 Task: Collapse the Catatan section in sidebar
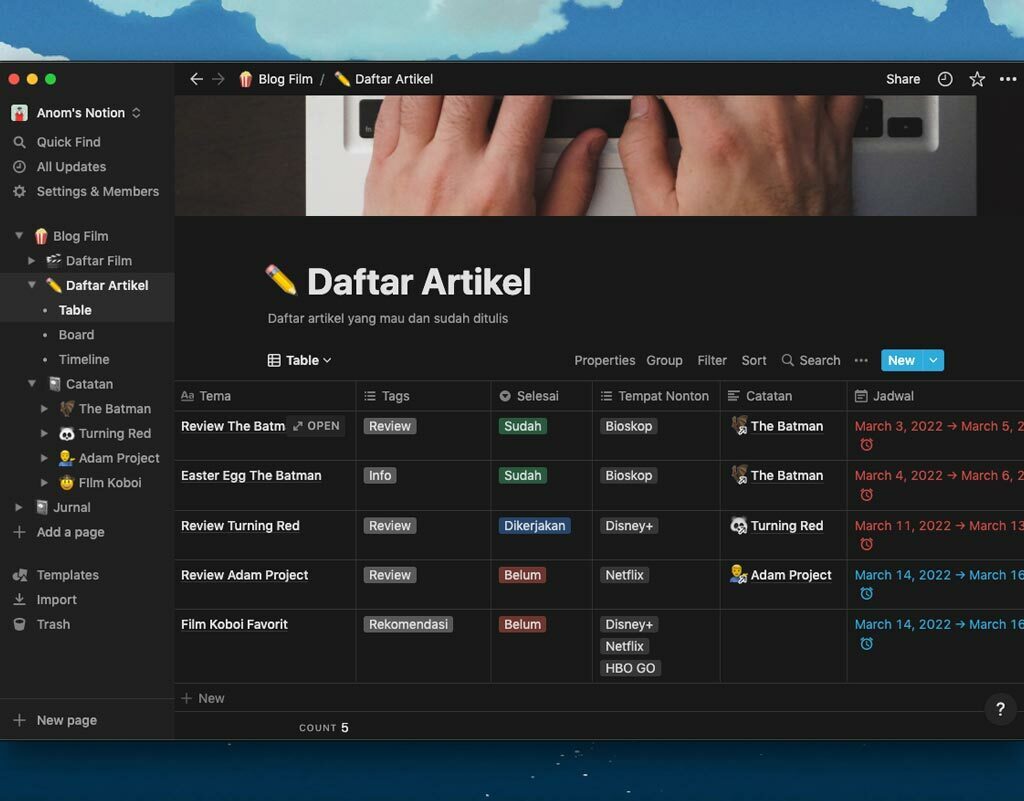point(32,383)
